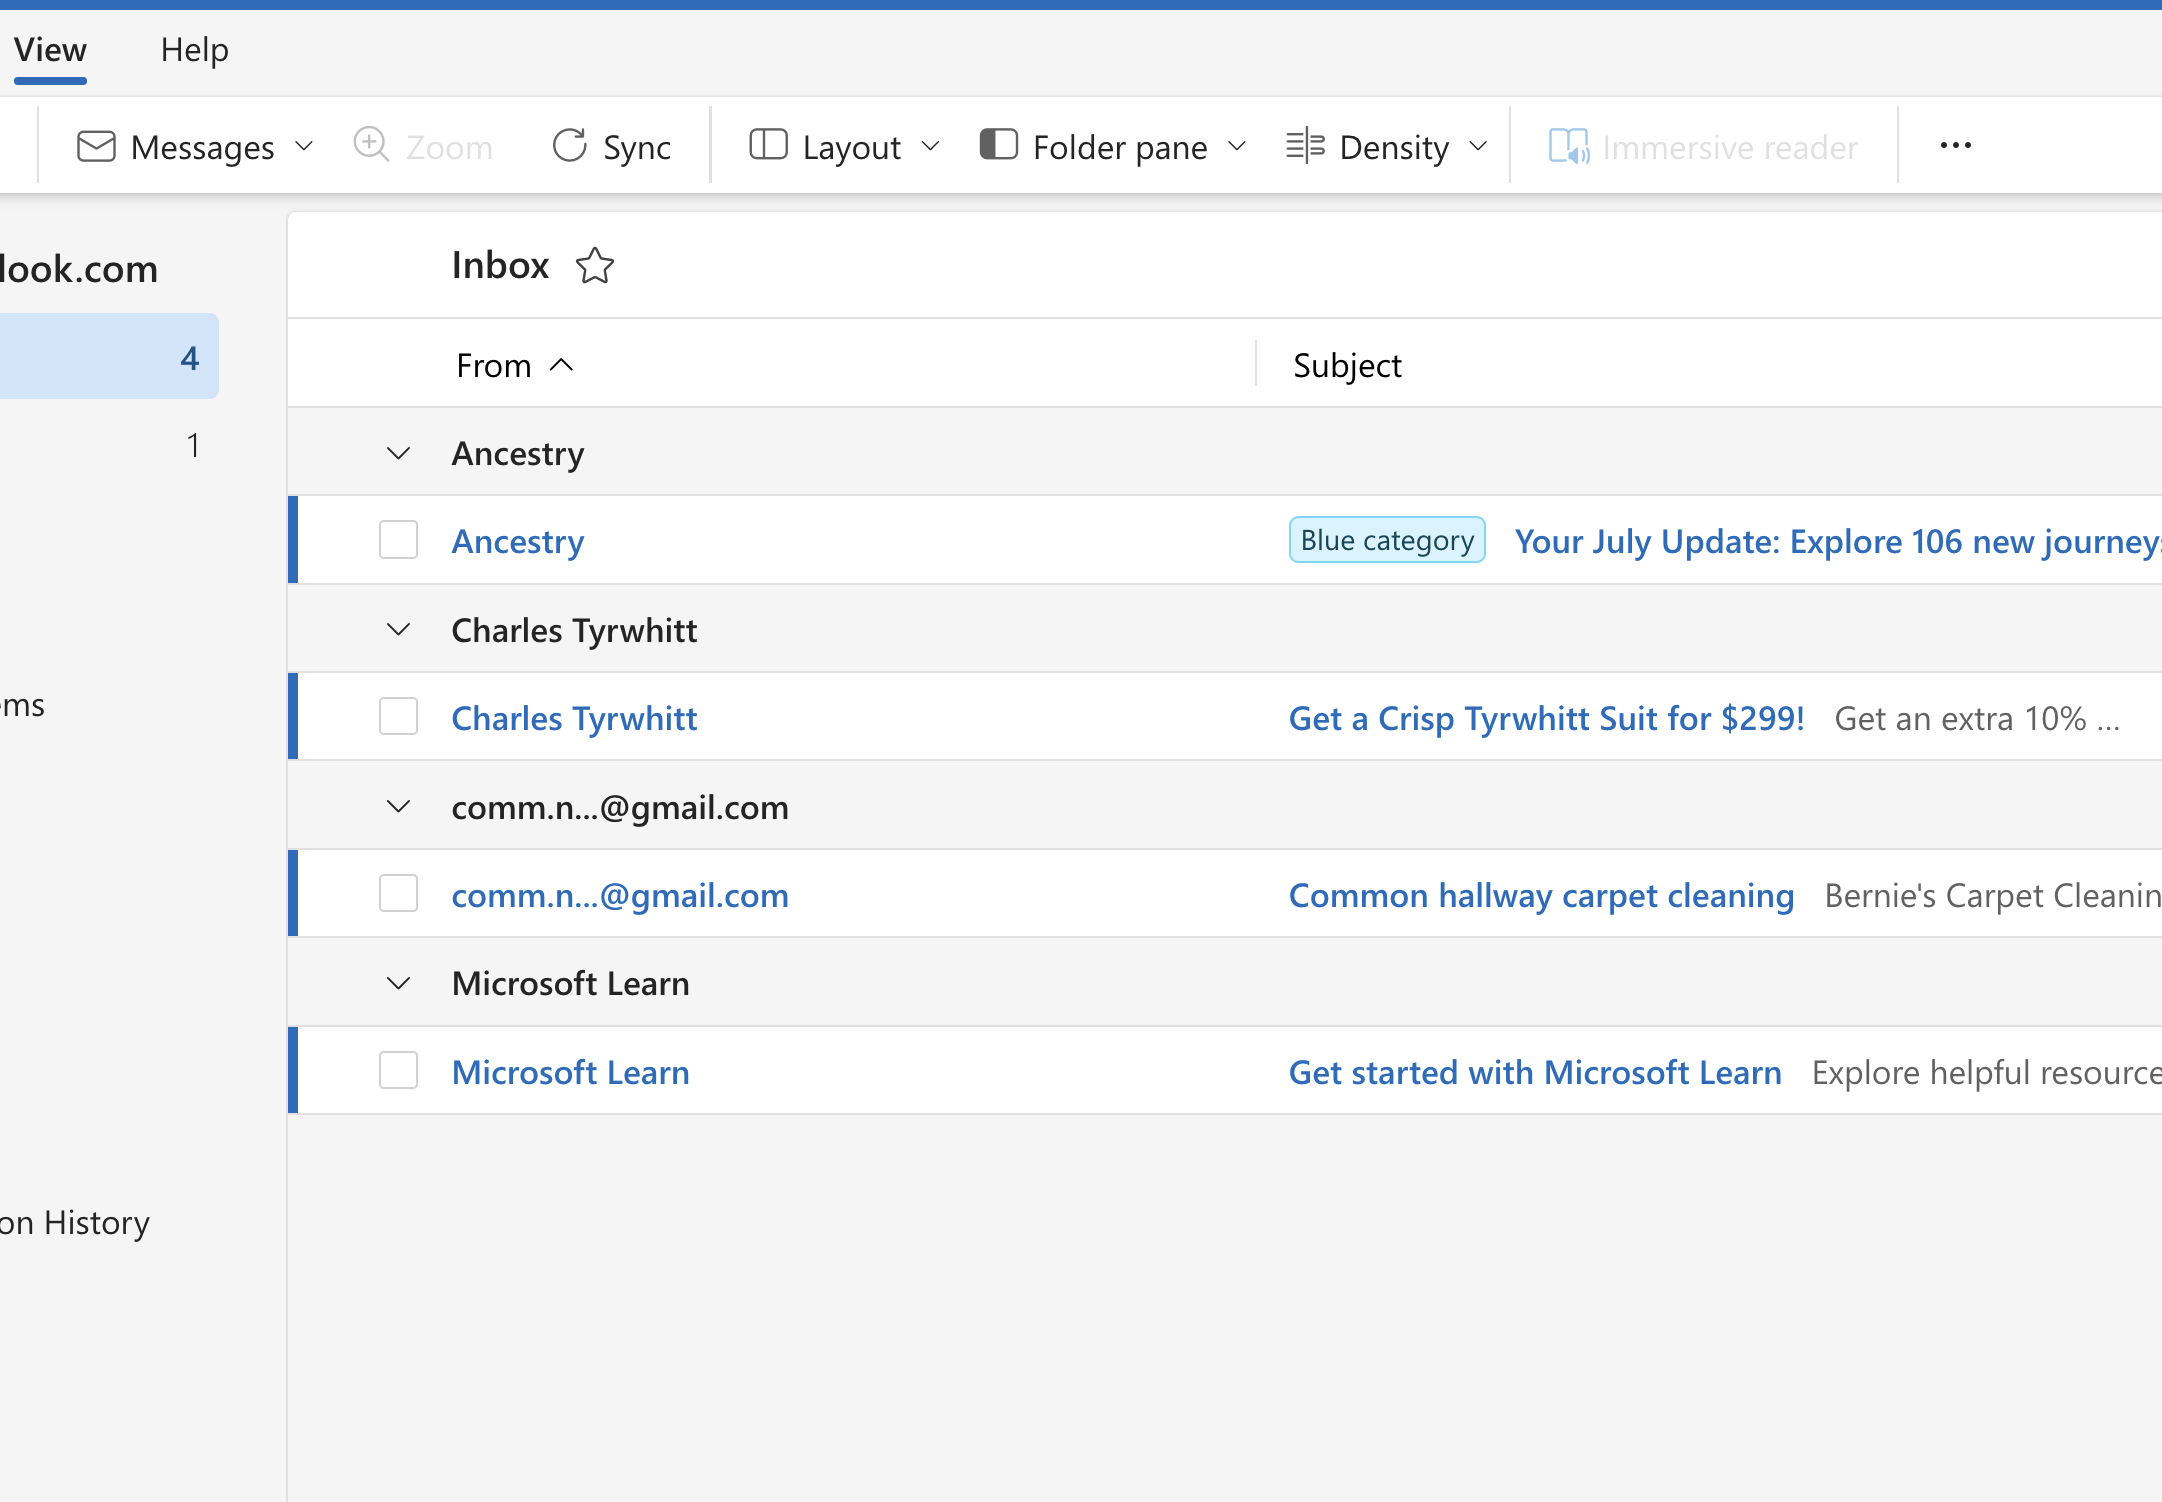Sort by the Subject column header

(1347, 366)
